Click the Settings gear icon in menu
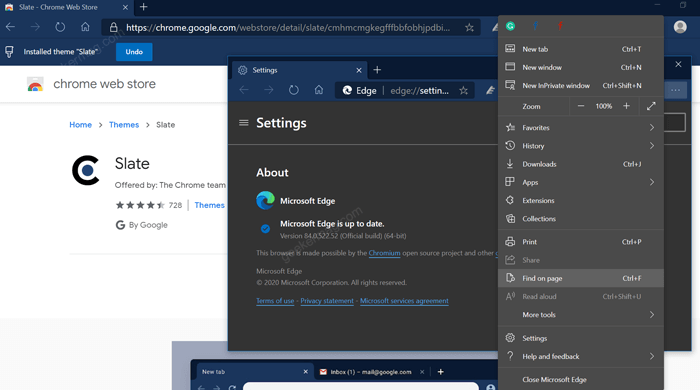This screenshot has height=390, width=700. [x=510, y=338]
